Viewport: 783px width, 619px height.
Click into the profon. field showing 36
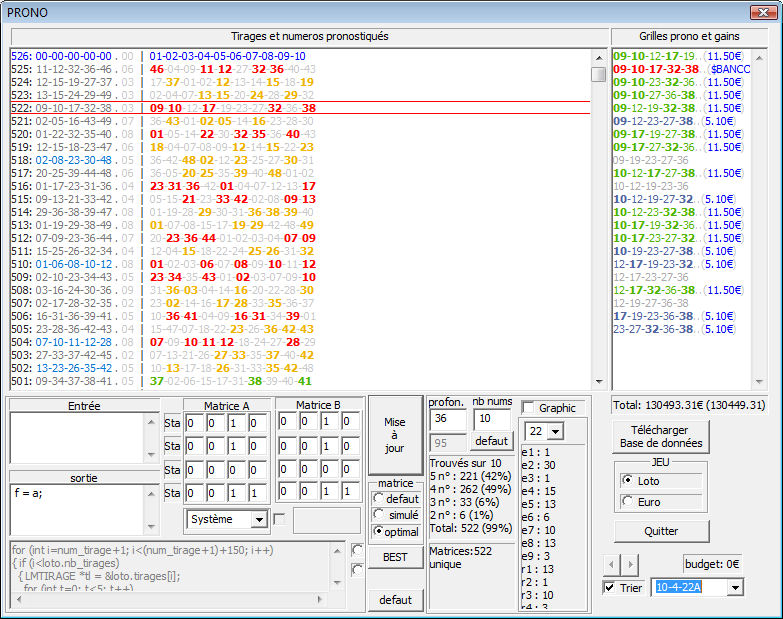click(x=447, y=419)
